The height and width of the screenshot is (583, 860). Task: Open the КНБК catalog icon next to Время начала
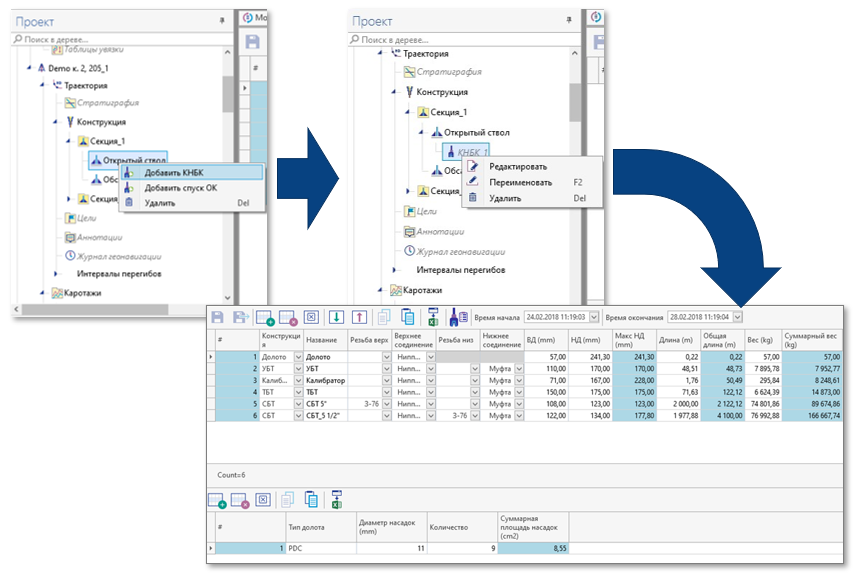pos(458,316)
